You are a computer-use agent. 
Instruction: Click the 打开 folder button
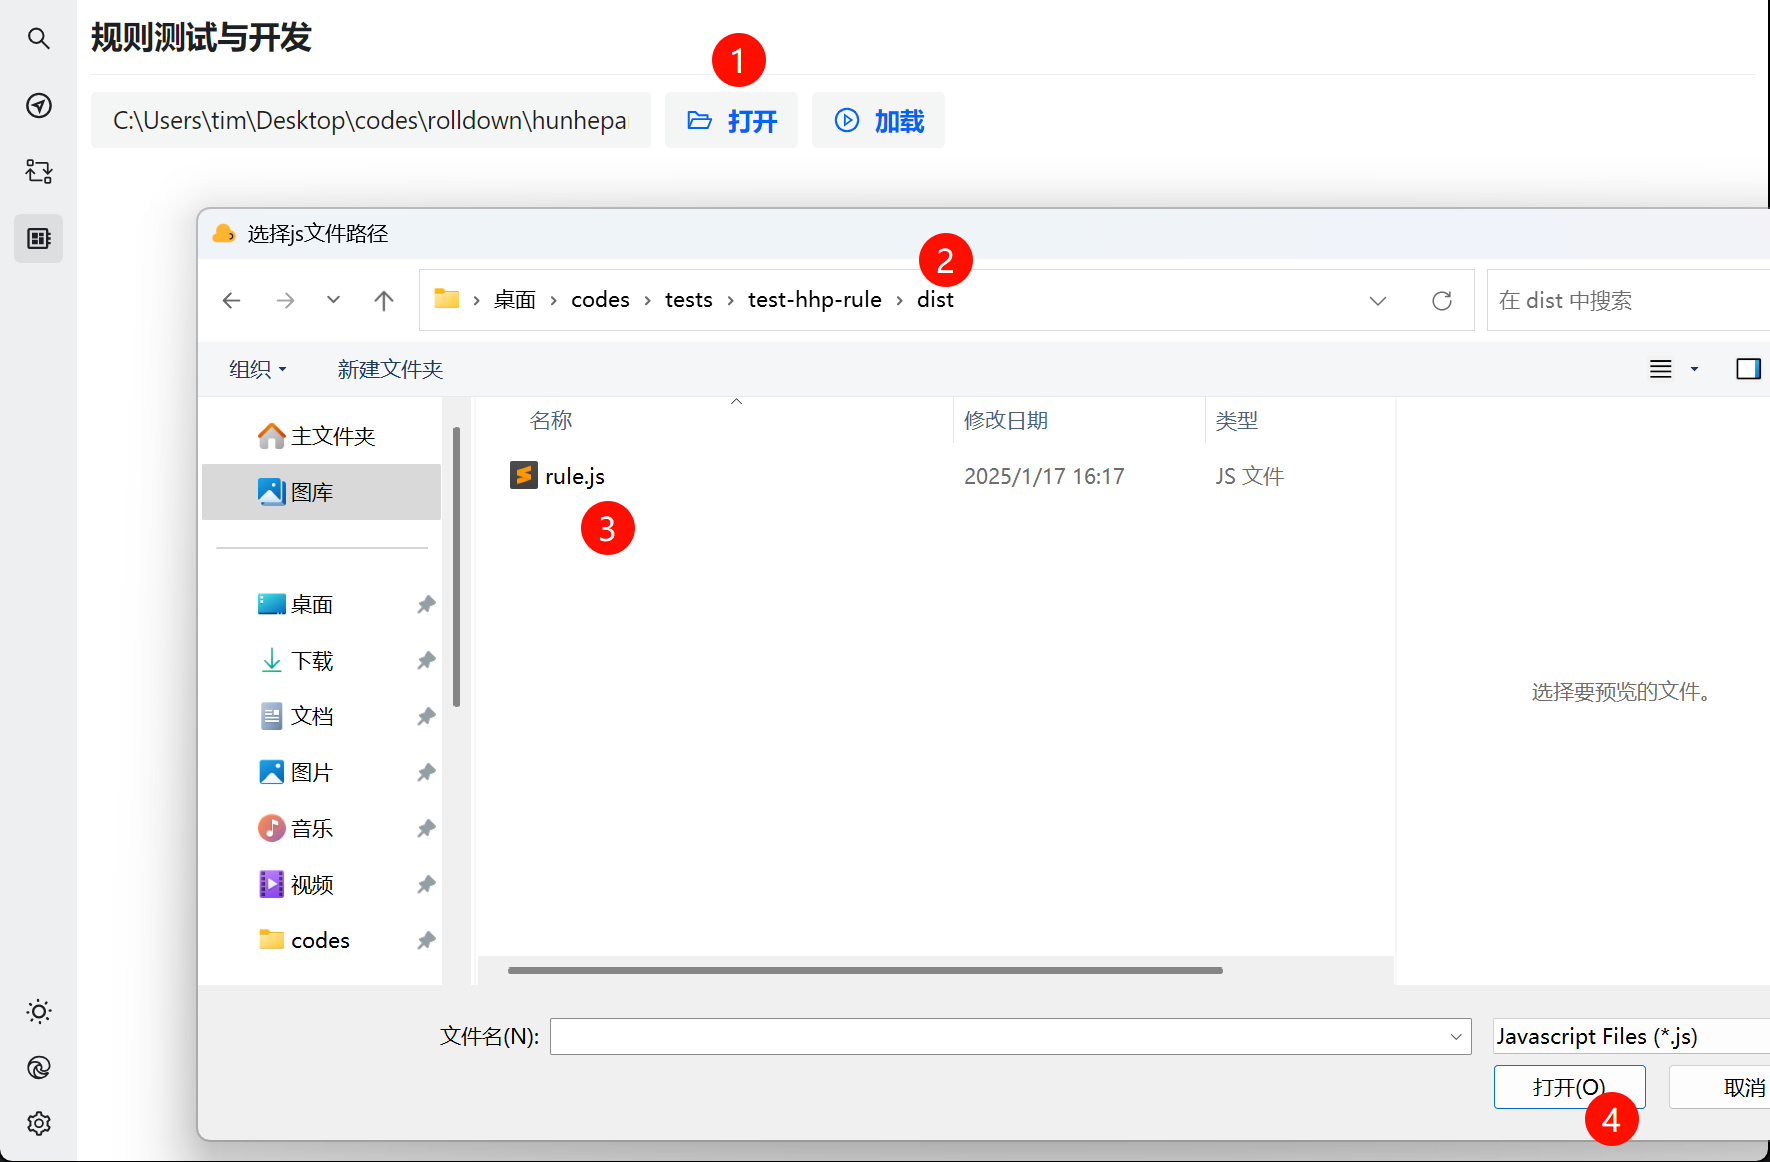(731, 120)
